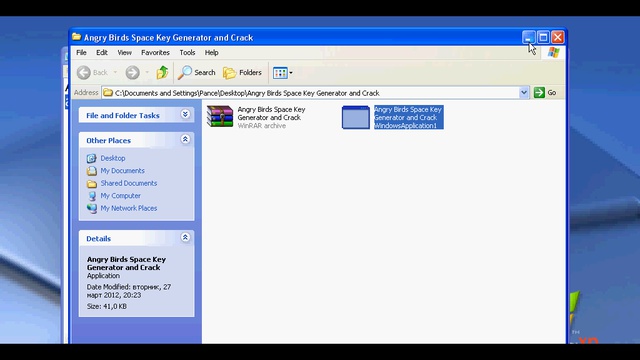Viewport: 640px width, 360px height.
Task: Open the View menu
Action: (124, 53)
